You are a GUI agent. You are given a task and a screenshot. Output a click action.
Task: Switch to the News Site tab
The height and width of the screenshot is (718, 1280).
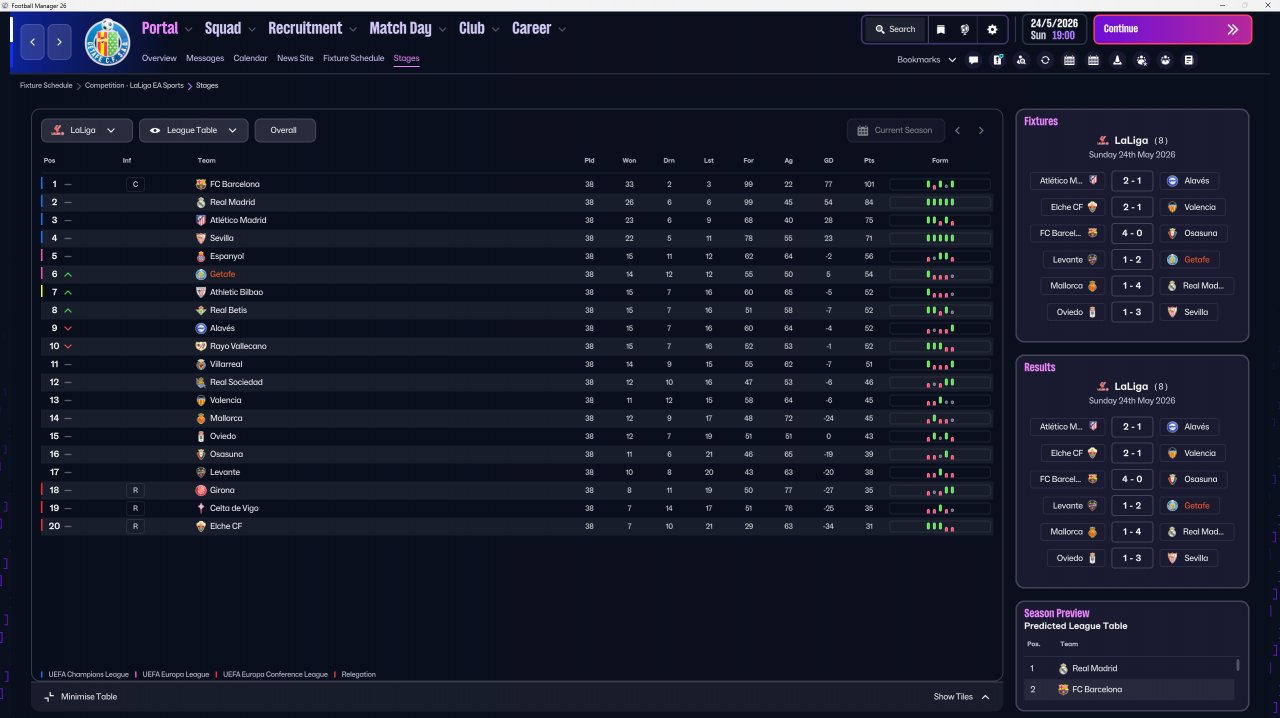(295, 58)
